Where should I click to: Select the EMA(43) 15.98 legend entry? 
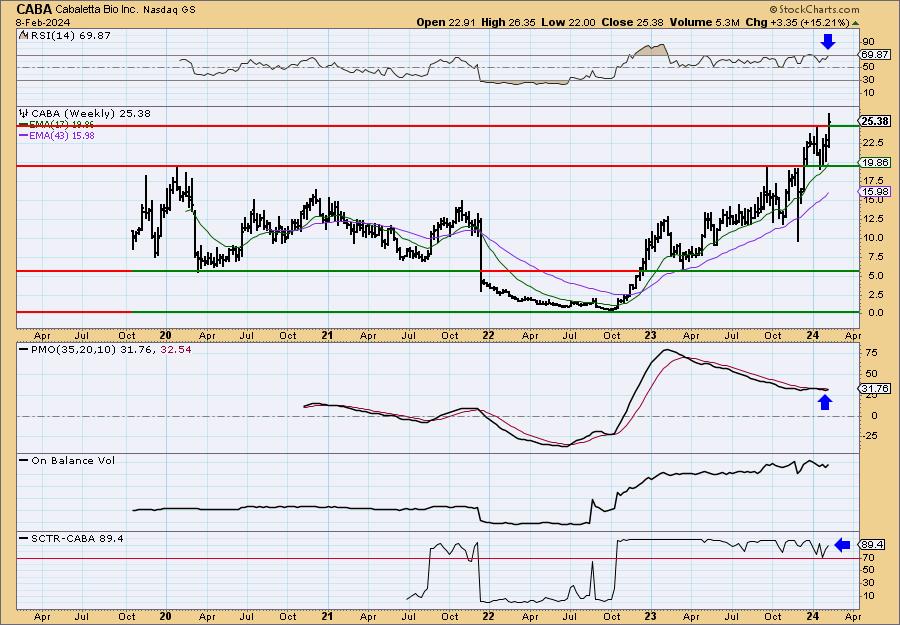tap(56, 136)
